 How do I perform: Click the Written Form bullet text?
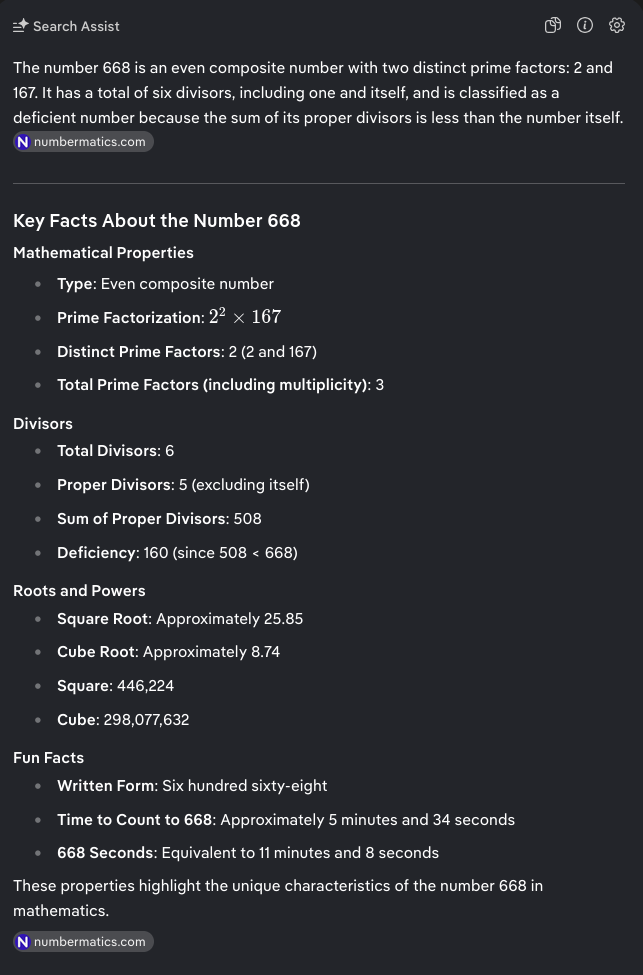[x=192, y=786]
